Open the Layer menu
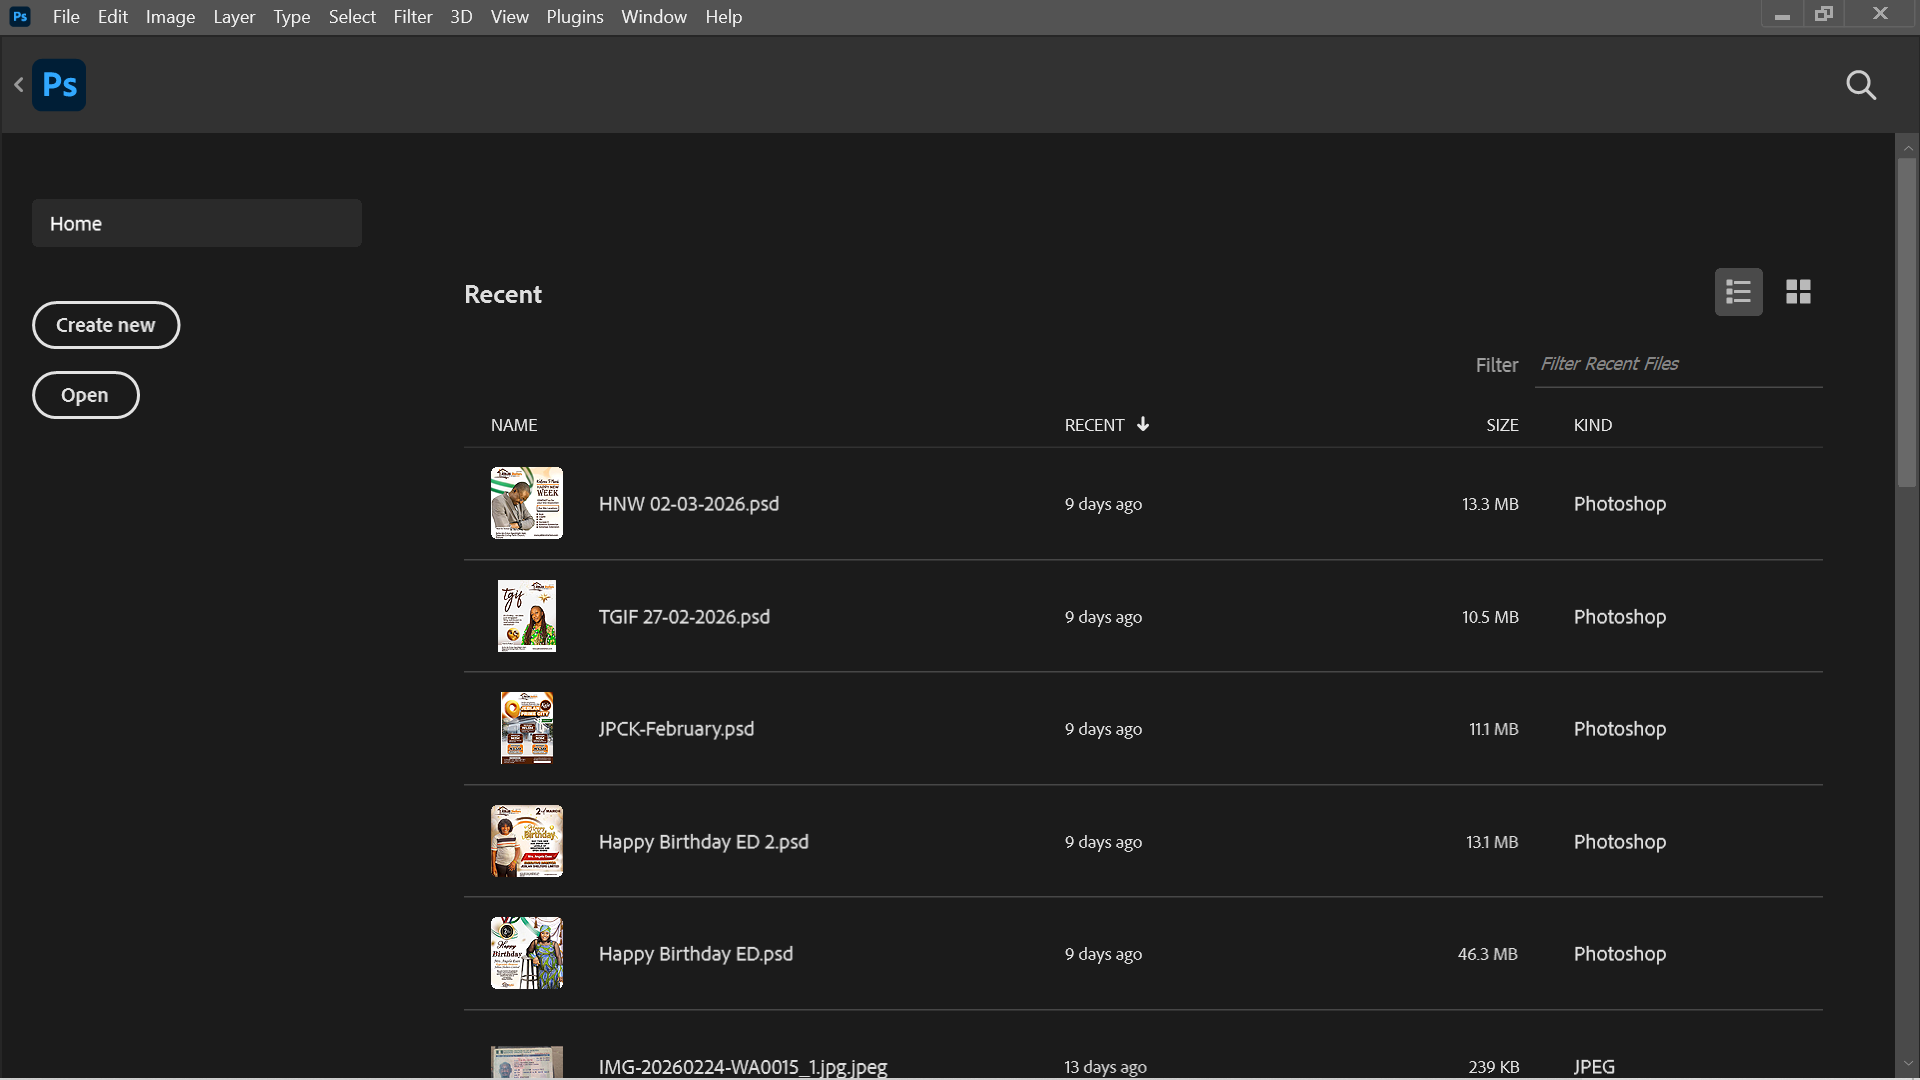The height and width of the screenshot is (1080, 1920). (234, 17)
